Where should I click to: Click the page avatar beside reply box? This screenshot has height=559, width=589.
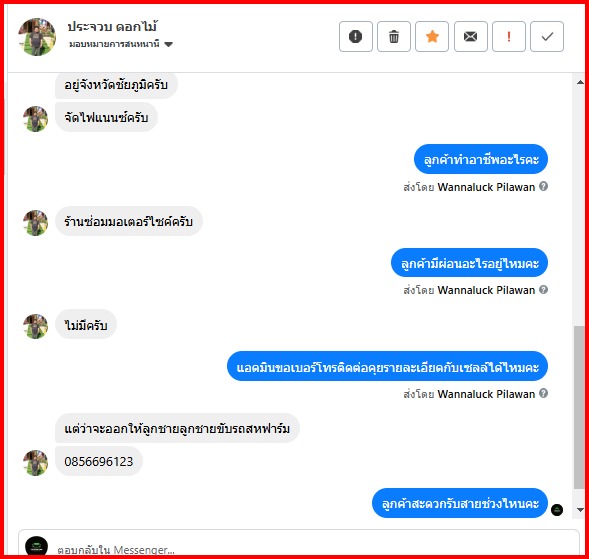tap(36, 546)
